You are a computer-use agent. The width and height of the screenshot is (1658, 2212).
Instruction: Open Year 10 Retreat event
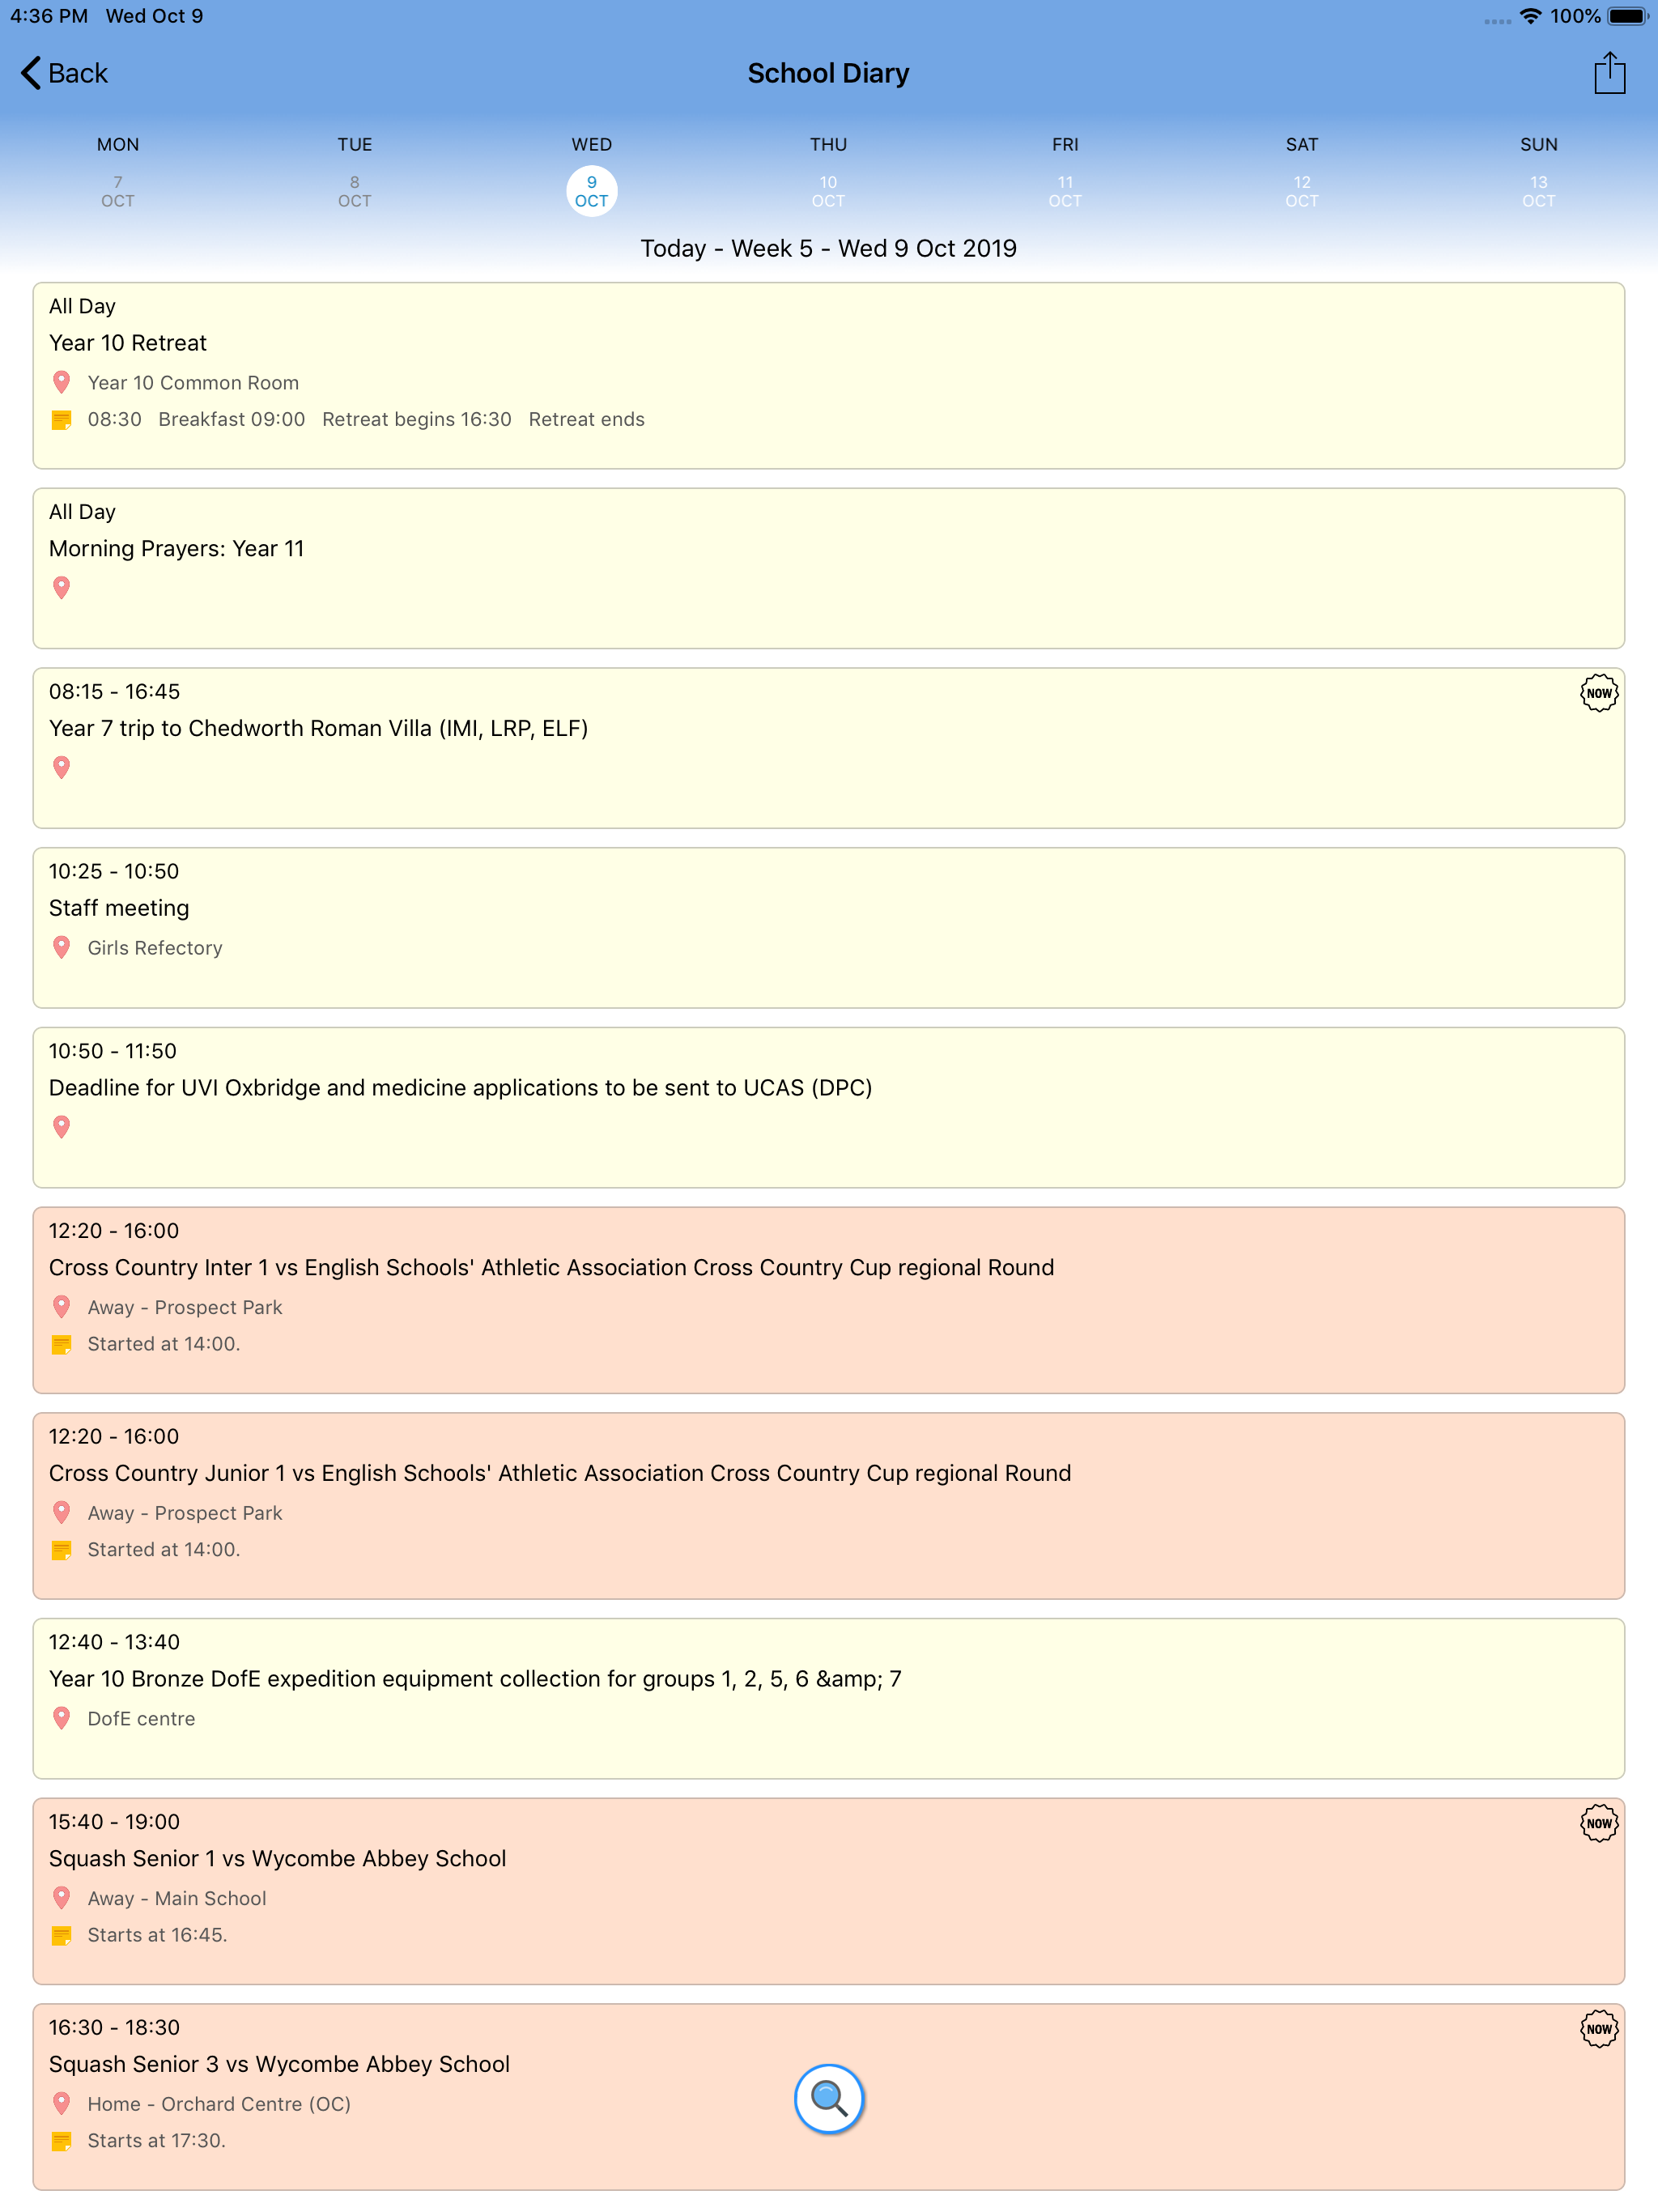[828, 375]
